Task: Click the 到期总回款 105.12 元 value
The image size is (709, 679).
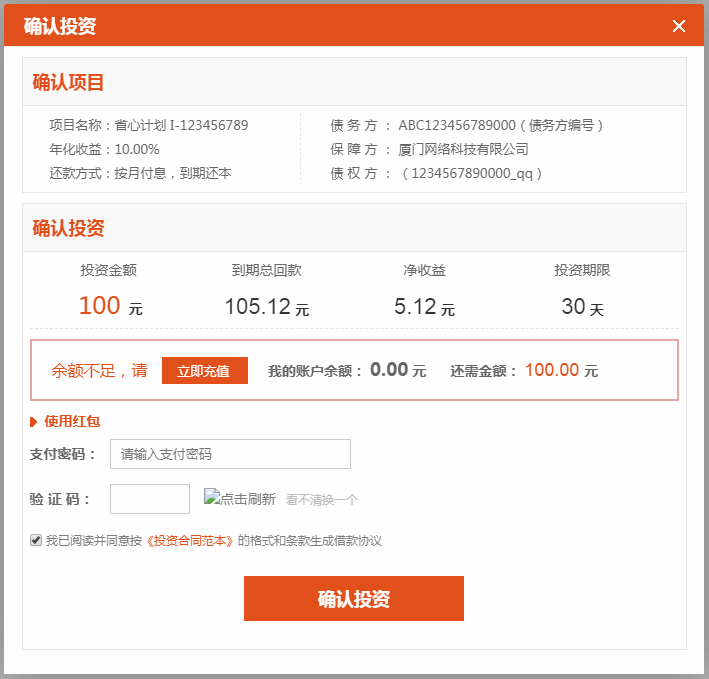Action: tap(266, 307)
